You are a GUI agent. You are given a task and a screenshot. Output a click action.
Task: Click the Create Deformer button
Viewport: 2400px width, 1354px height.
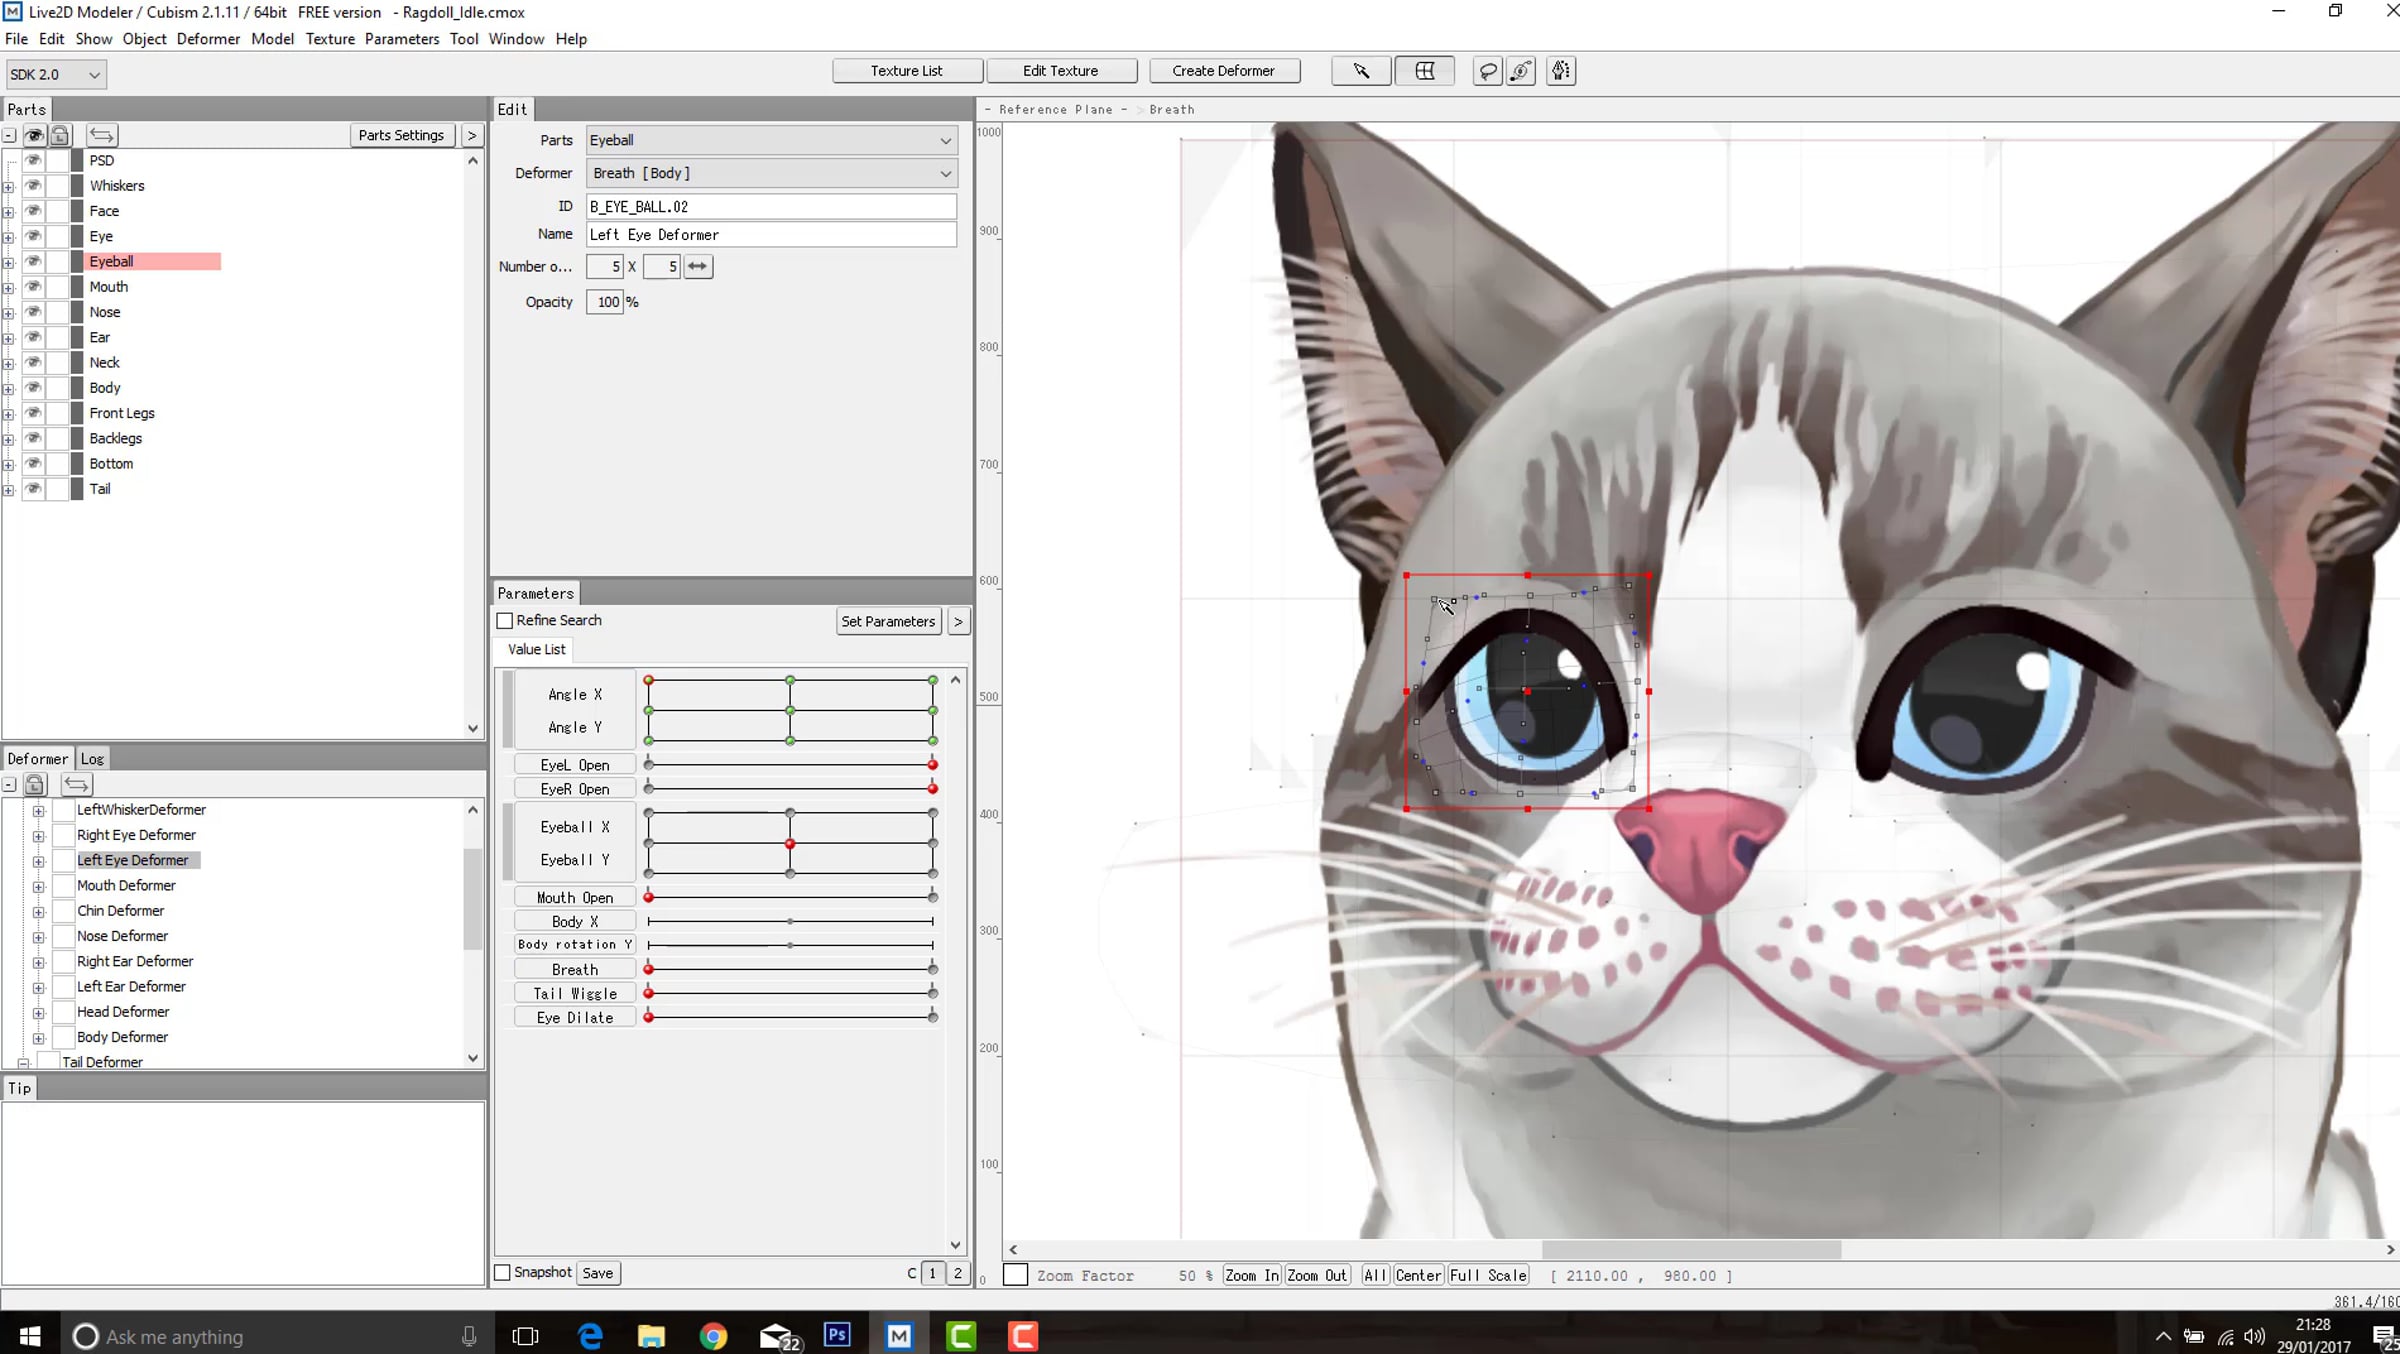click(1223, 71)
